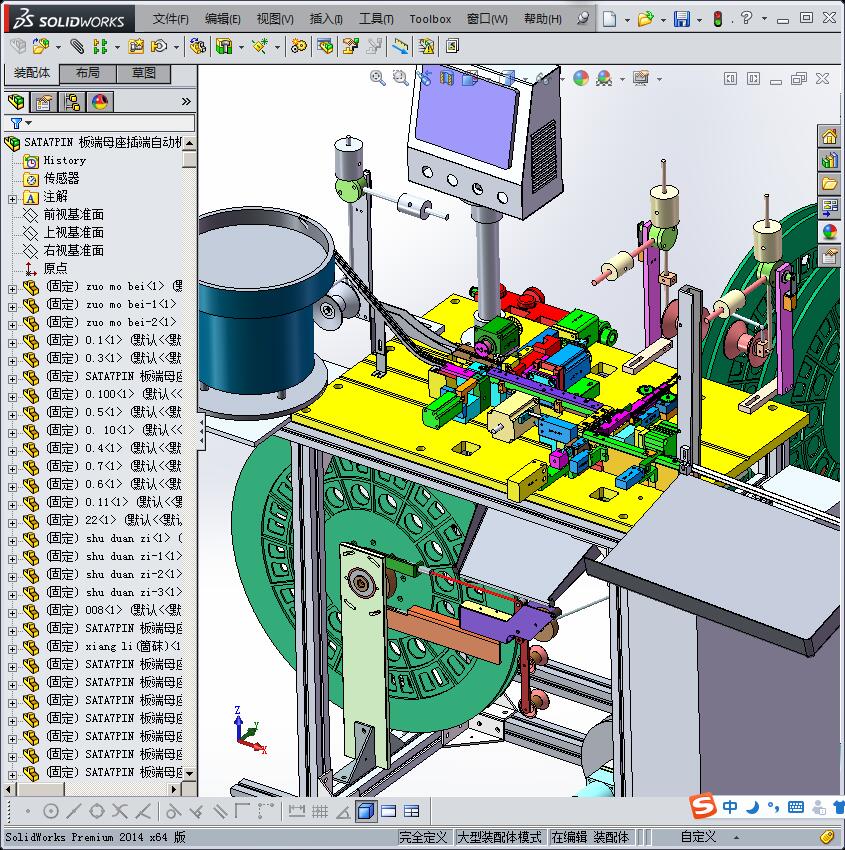Click the Save floppy disk icon
Screen dimensions: 845x850
(681, 19)
